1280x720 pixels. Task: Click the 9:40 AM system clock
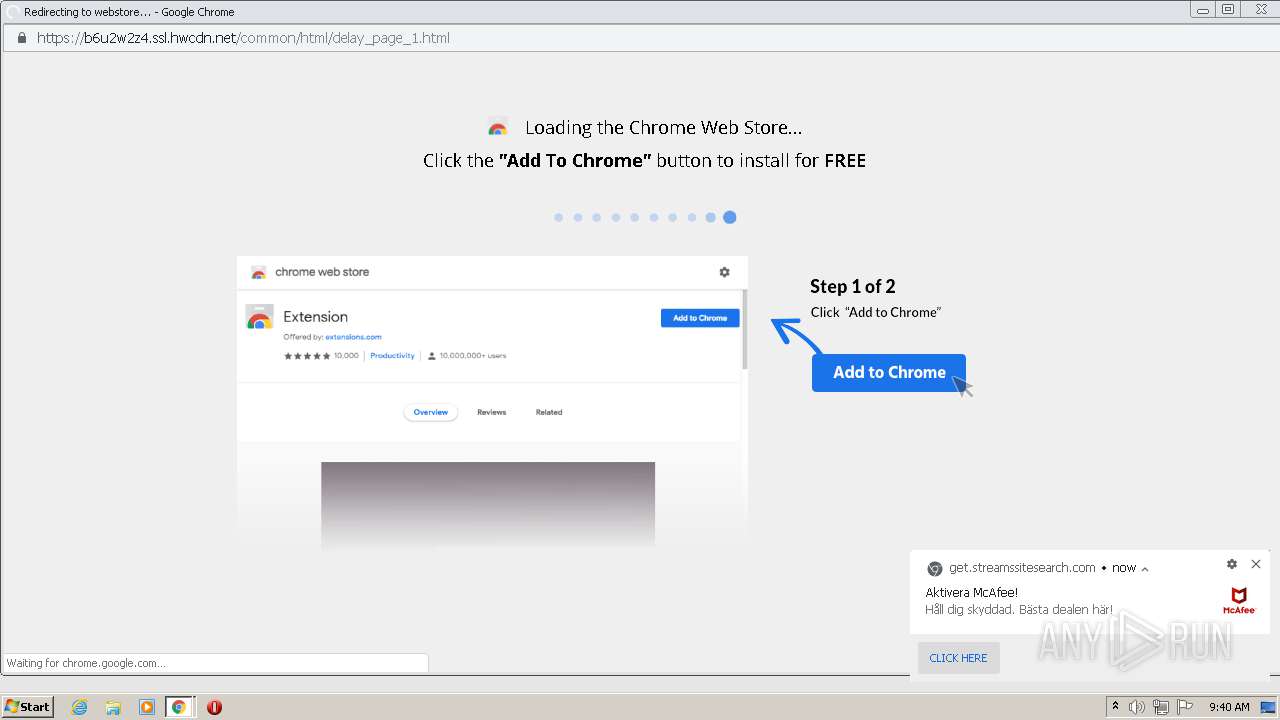(1229, 707)
